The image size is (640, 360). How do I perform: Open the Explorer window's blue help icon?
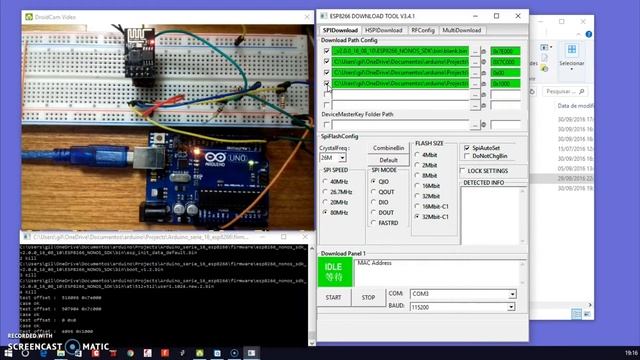[x=589, y=34]
